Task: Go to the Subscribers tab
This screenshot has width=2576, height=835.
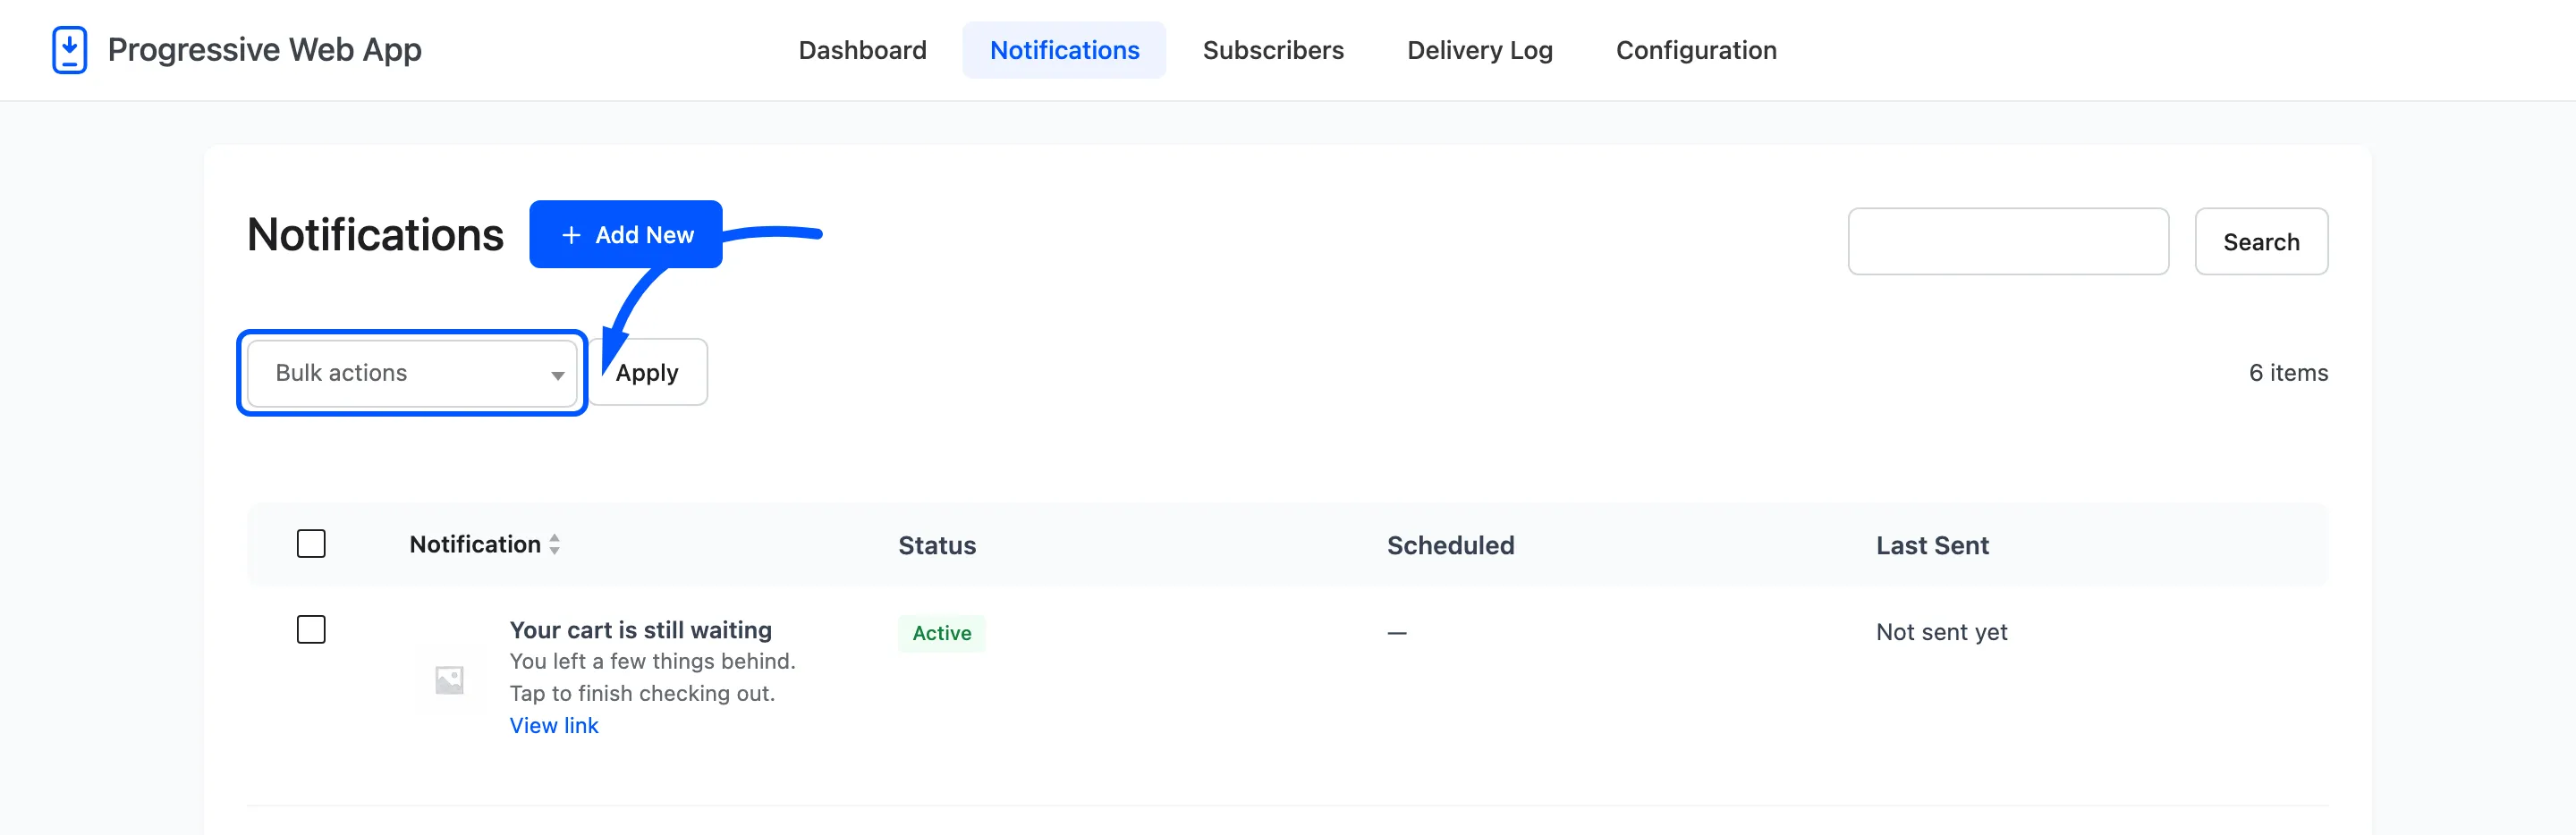Action: 1273,50
